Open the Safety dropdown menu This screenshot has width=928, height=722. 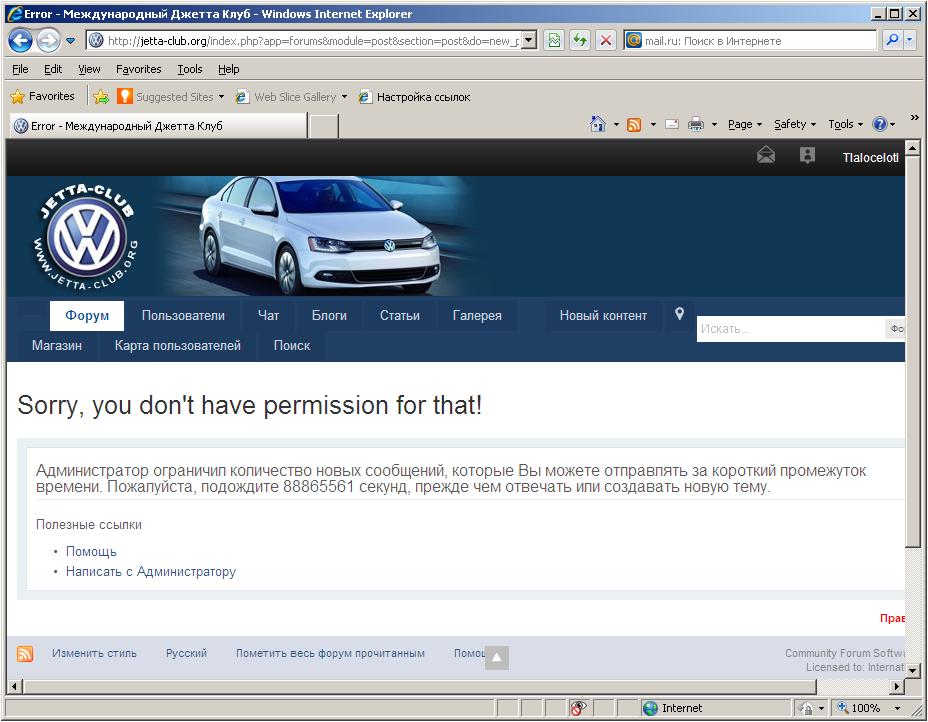(795, 125)
